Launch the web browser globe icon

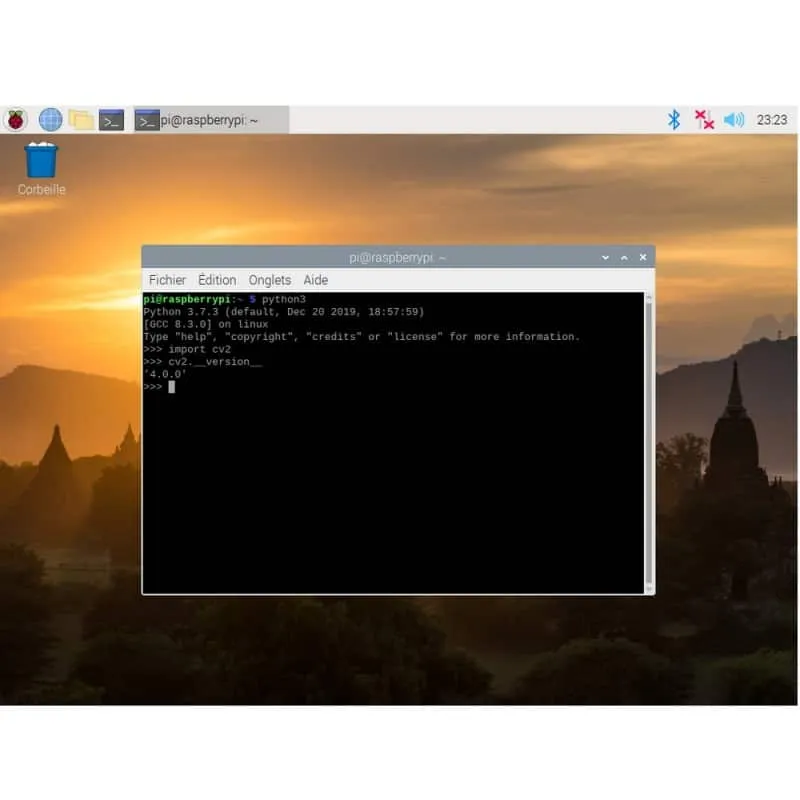coord(50,120)
